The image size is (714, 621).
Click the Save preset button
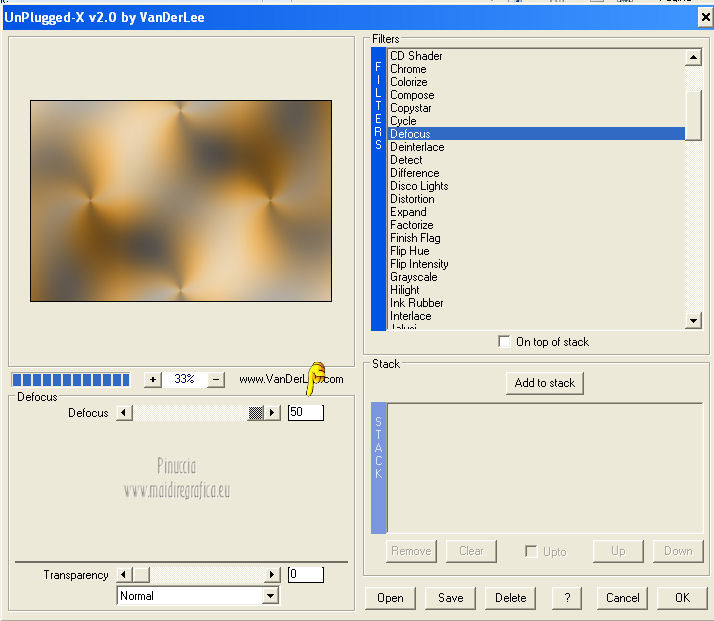(450, 598)
